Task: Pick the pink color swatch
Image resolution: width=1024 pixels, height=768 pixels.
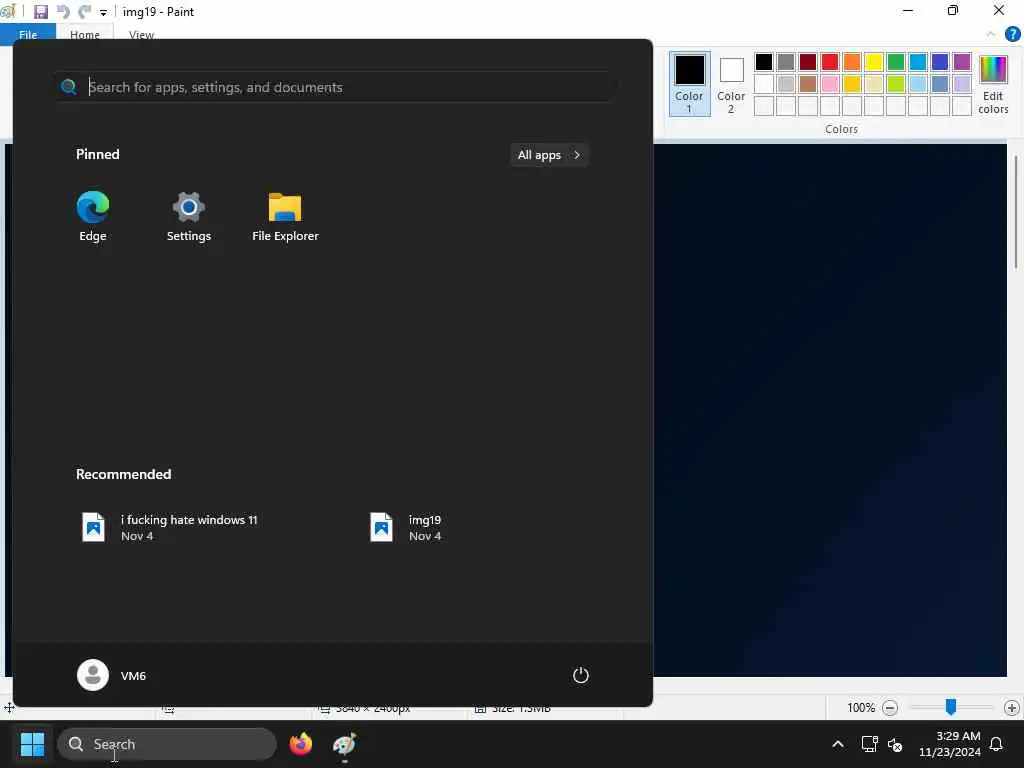Action: [x=829, y=84]
